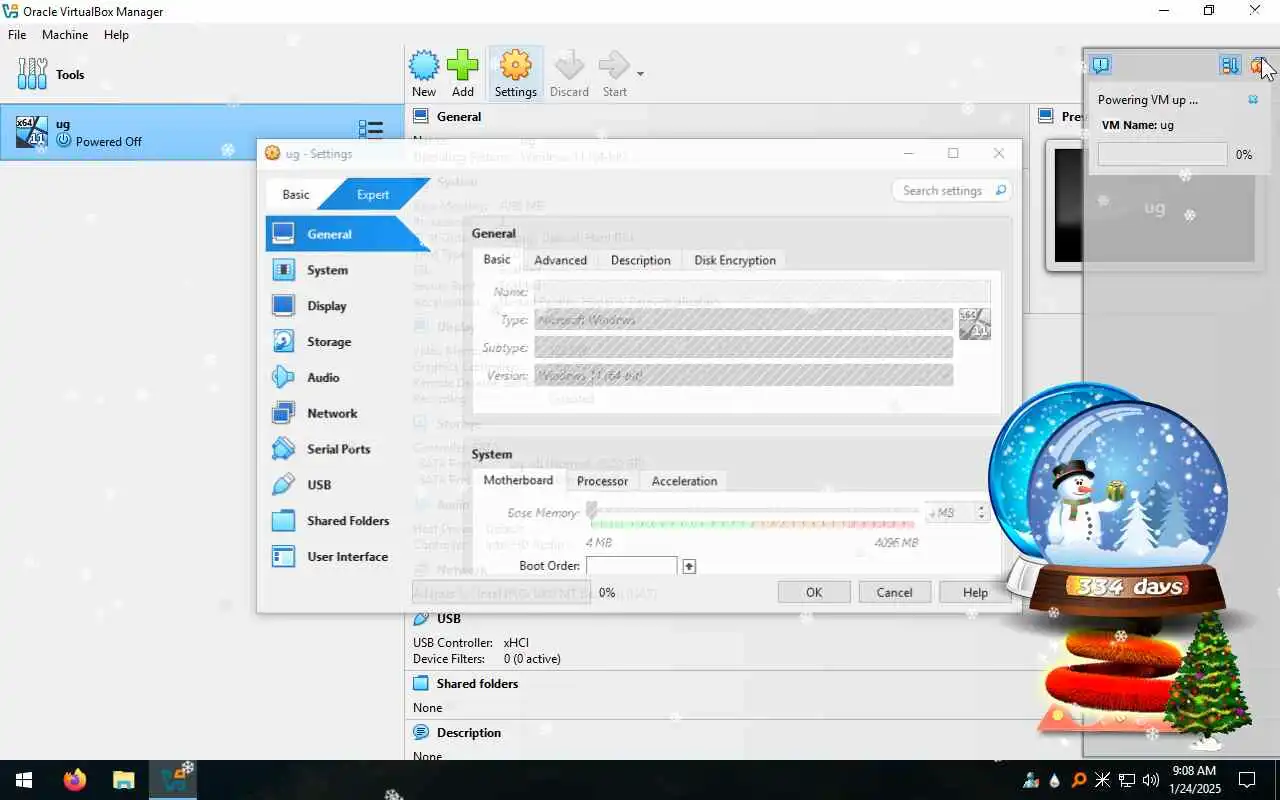Open Firefox from the taskbar
Image resolution: width=1280 pixels, height=800 pixels.
[x=74, y=780]
